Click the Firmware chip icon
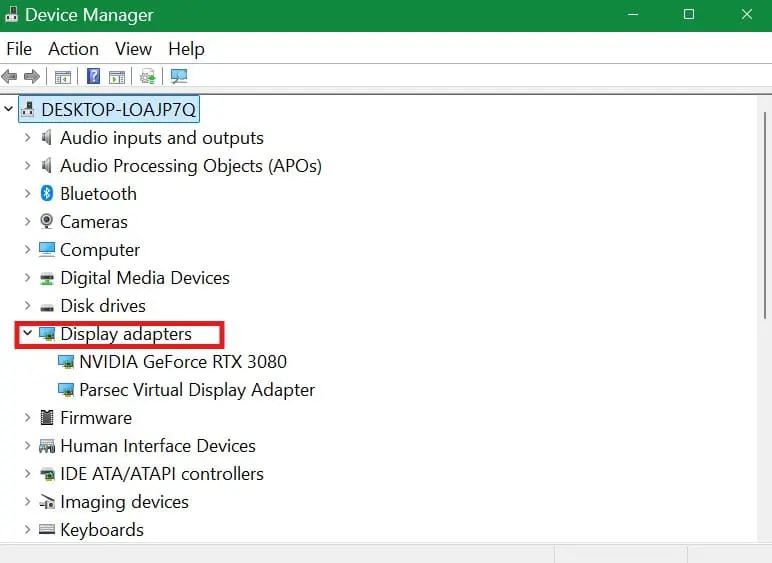The width and height of the screenshot is (772, 563). click(47, 417)
